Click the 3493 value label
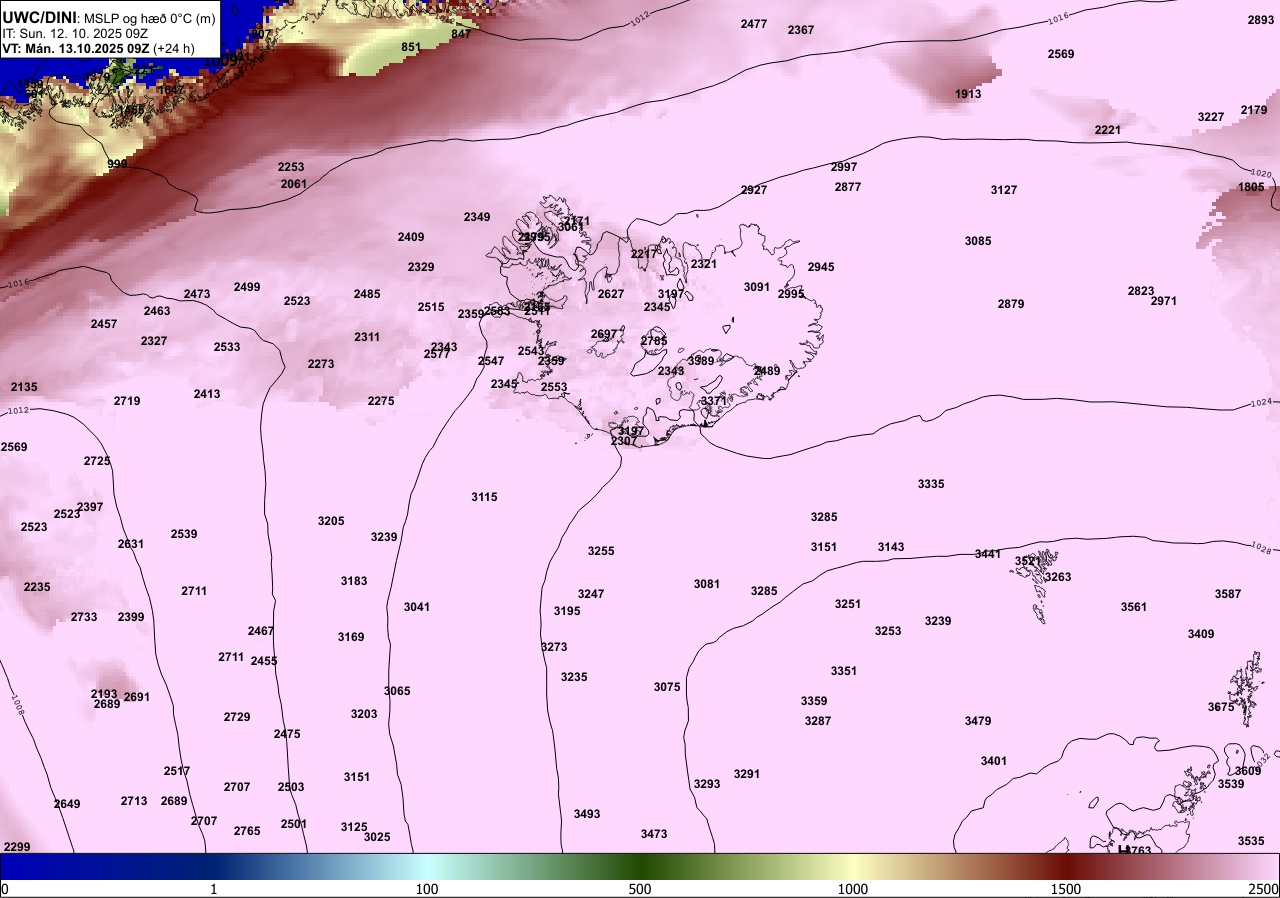 tap(587, 814)
